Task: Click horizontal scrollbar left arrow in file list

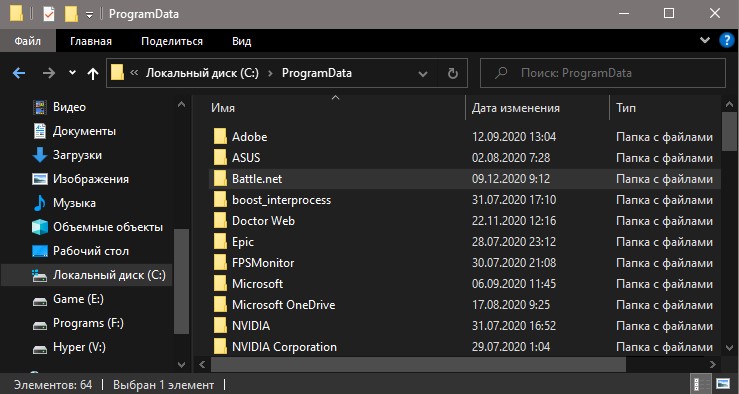Action: click(202, 364)
